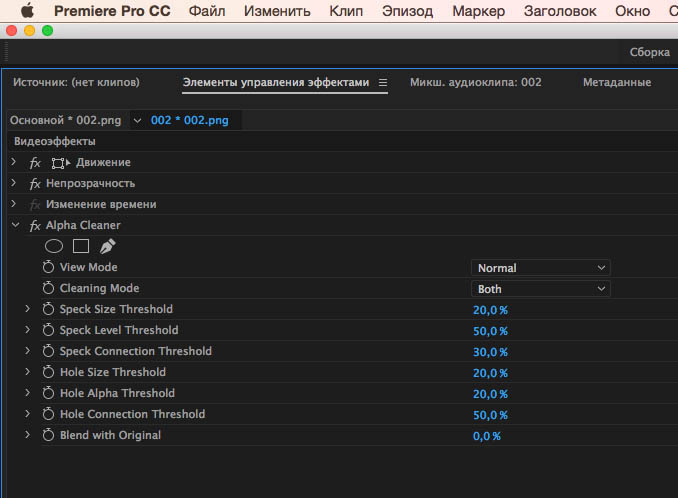Toggle the fx switch for Движение
This screenshot has width=678, height=498.
tap(35, 163)
